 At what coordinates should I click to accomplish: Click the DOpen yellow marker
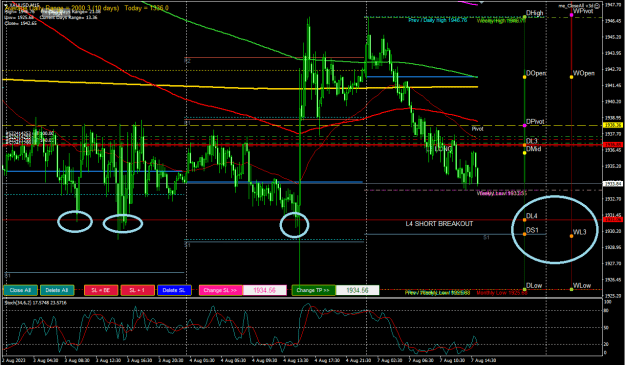(x=525, y=77)
